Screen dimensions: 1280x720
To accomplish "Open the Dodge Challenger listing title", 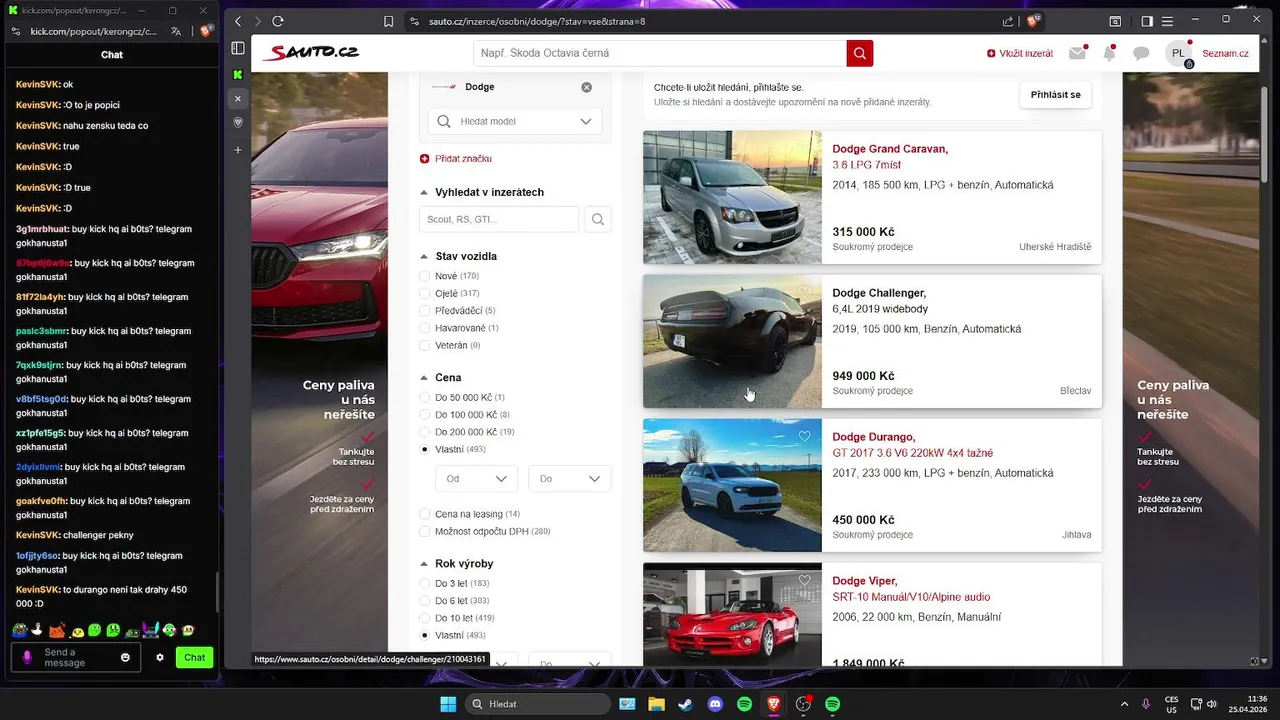I will (x=879, y=293).
